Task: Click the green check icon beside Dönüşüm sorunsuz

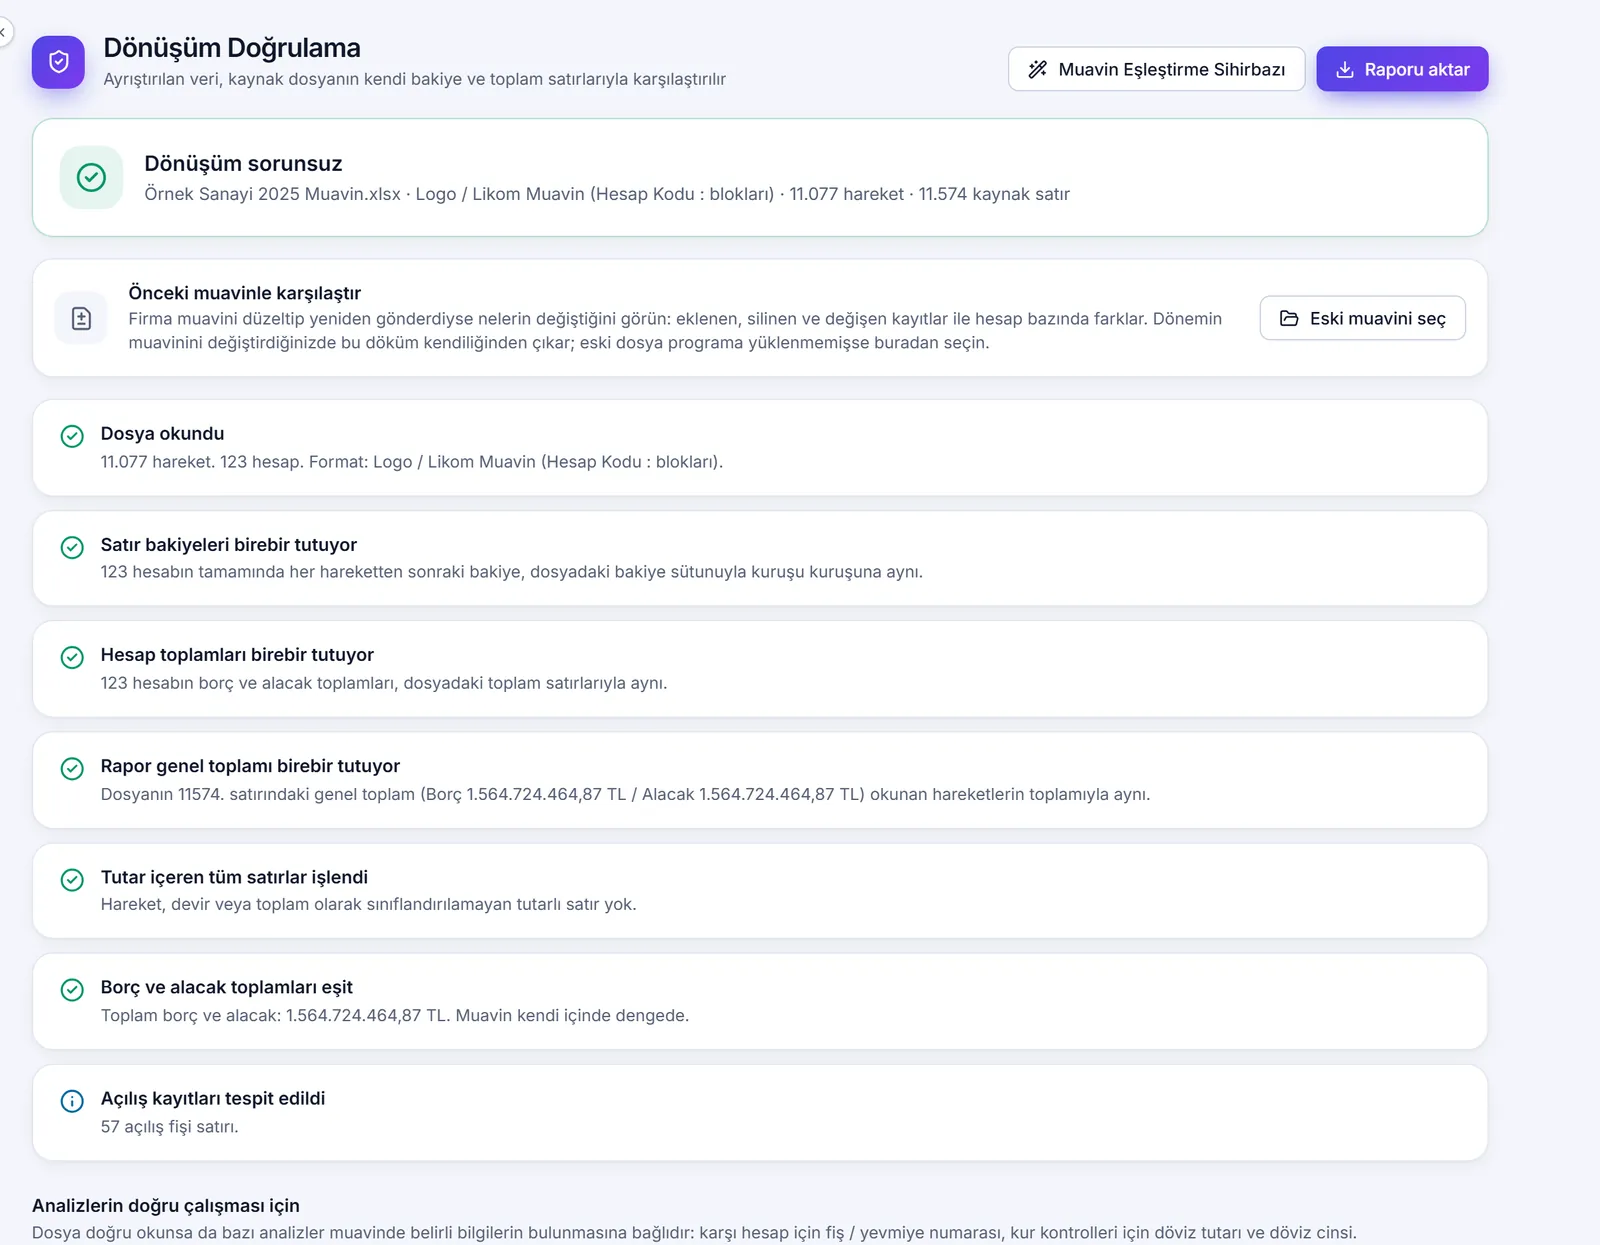Action: [91, 178]
